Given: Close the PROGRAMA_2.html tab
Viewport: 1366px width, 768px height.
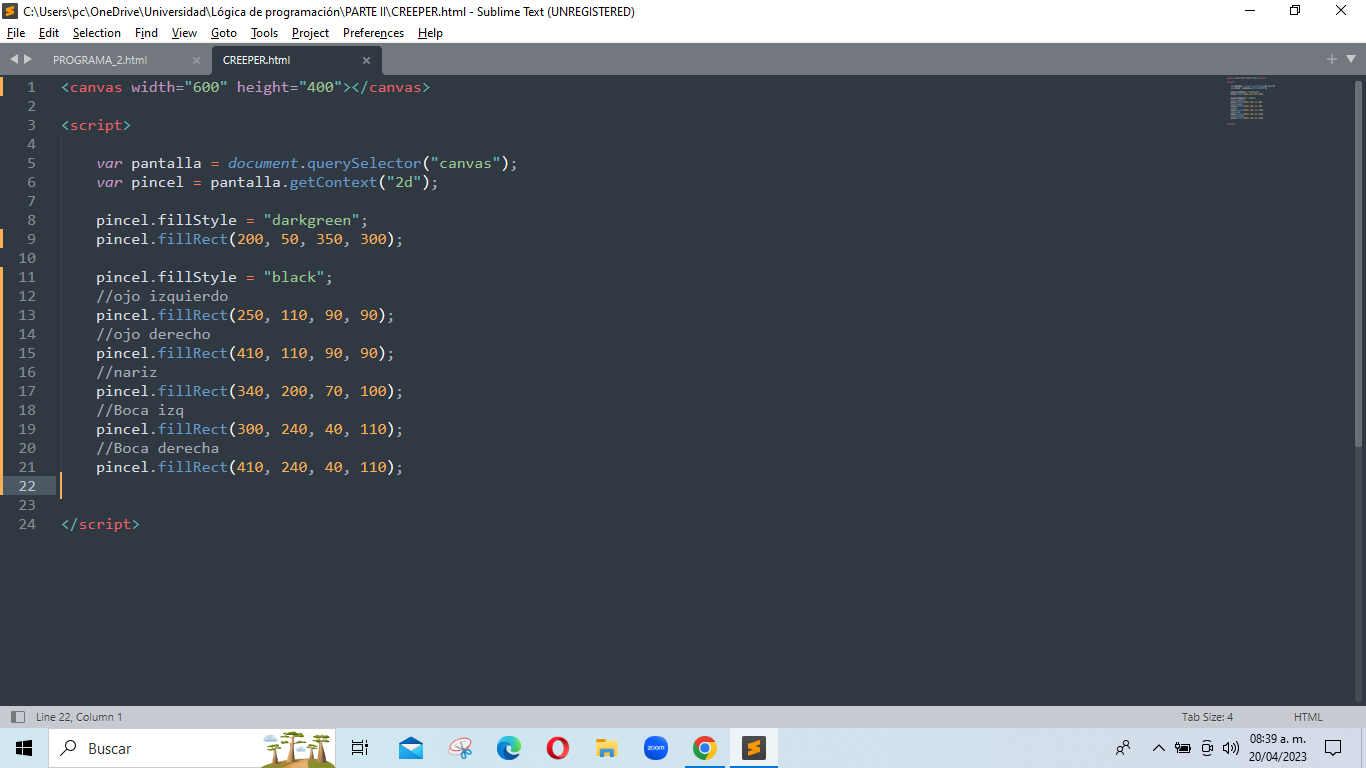Looking at the screenshot, I should tap(196, 60).
